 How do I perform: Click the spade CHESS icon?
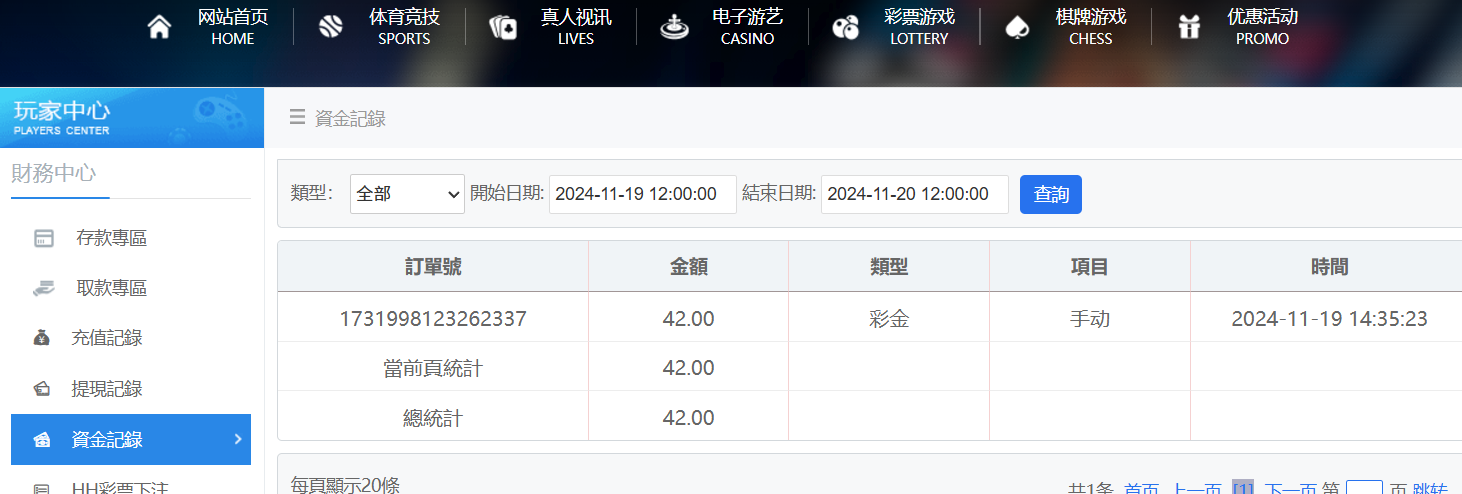click(x=1017, y=27)
